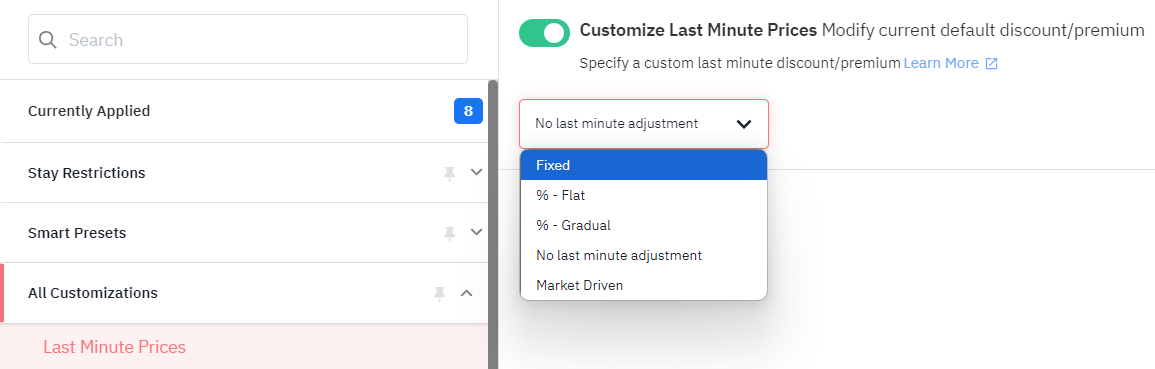Screen dimensions: 1155x369
Task: Pick the Market Driven option
Action: [x=644, y=285]
